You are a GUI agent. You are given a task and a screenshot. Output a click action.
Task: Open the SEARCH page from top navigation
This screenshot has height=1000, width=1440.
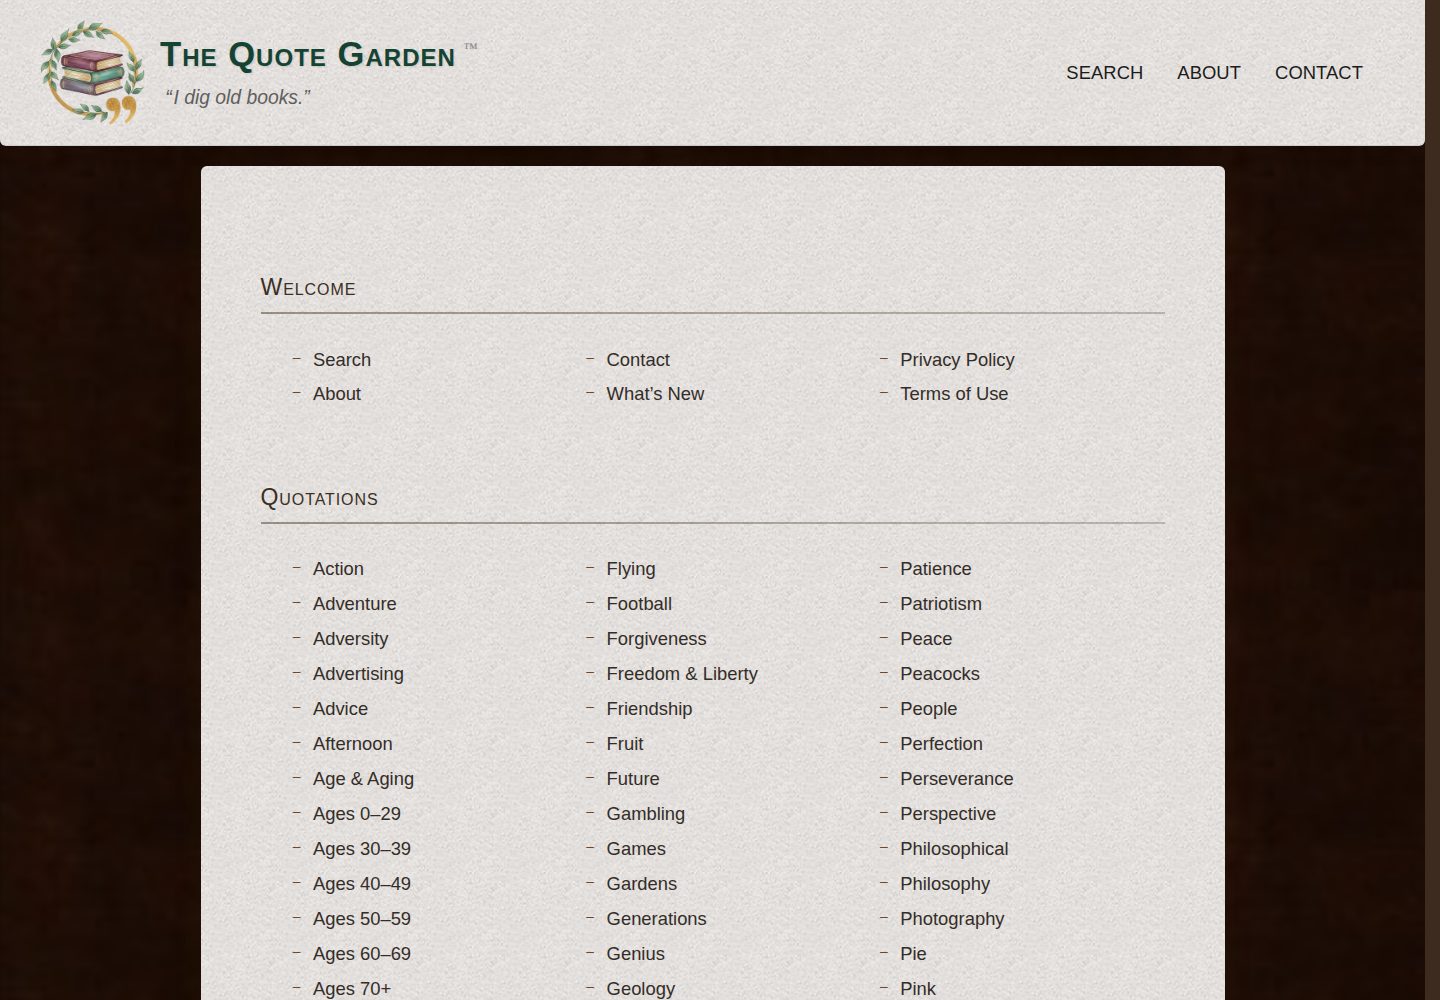[1104, 73]
